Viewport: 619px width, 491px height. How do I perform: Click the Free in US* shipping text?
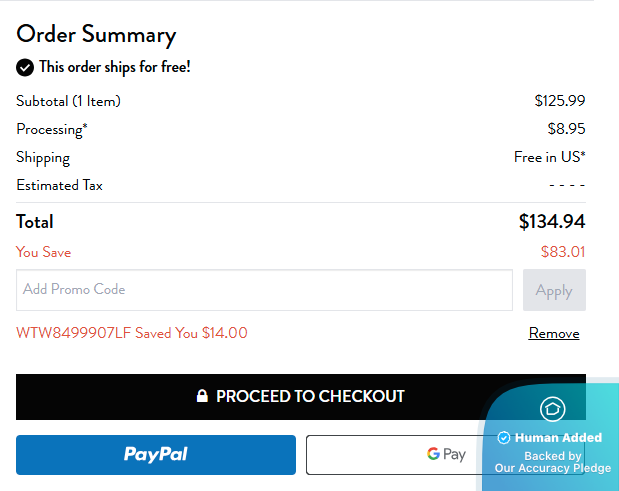click(x=549, y=157)
